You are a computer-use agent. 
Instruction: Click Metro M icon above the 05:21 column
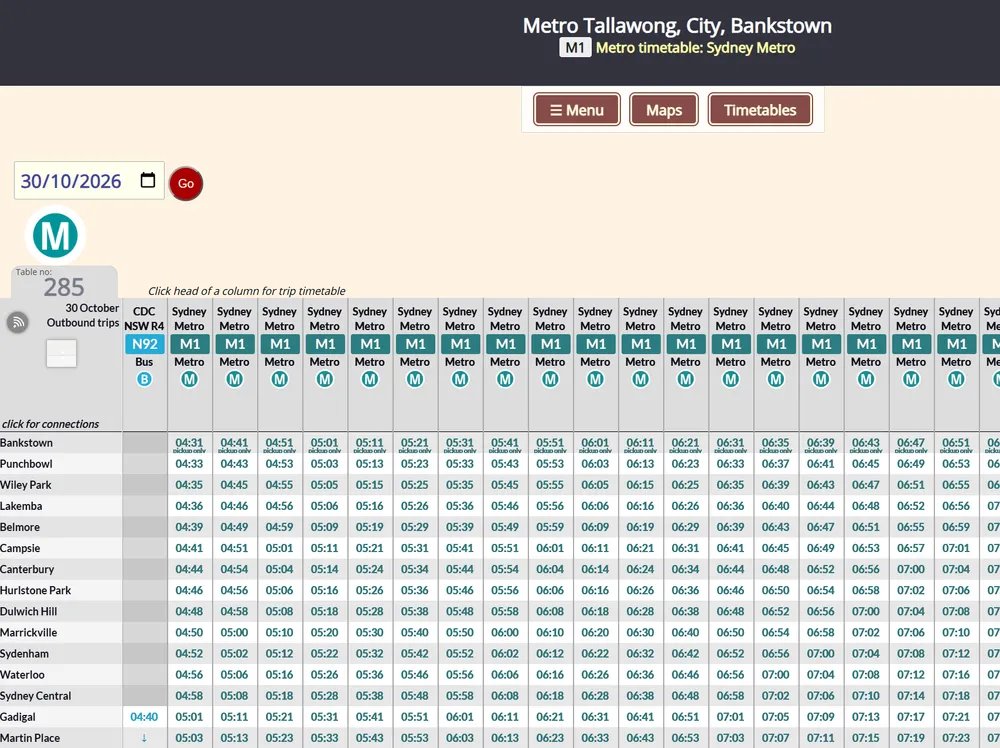(415, 379)
